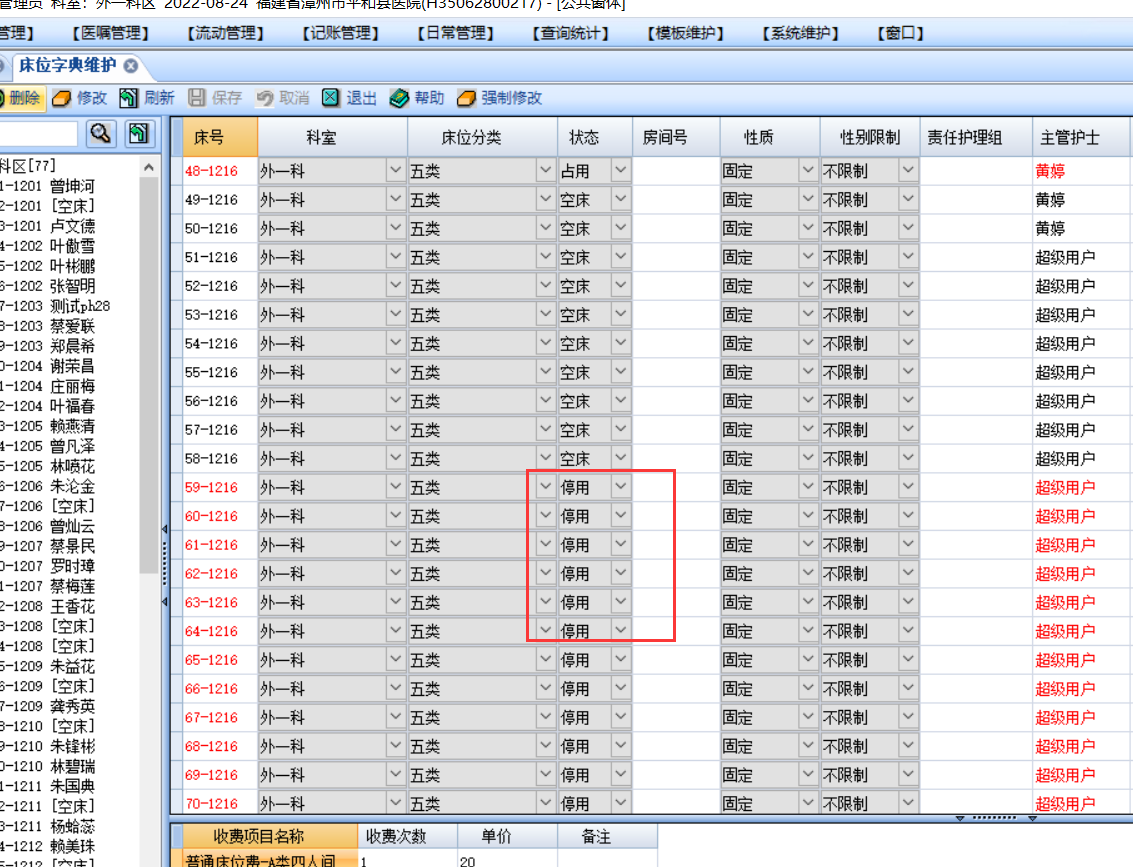Viewport: 1133px width, 867px height.
Task: Select patient 卢文德 in bed list
Action: click(48, 226)
